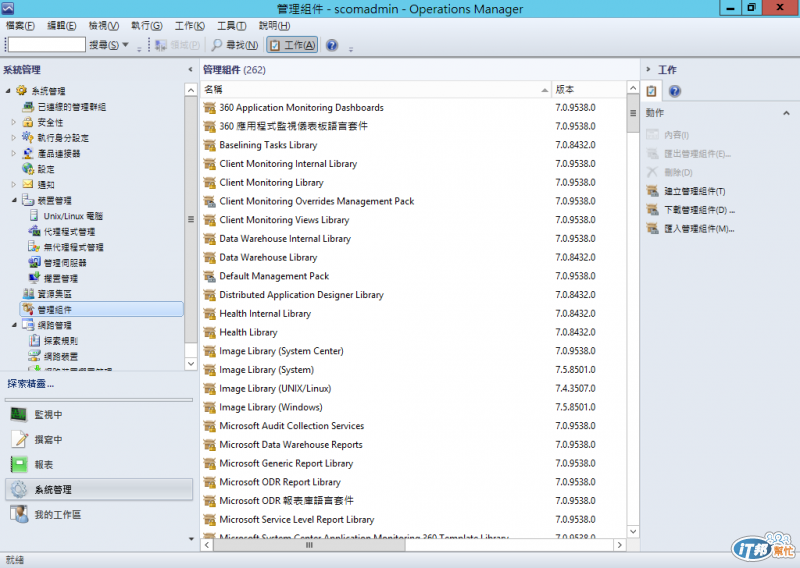Click the 代理程式管理 icon

tap(34, 231)
